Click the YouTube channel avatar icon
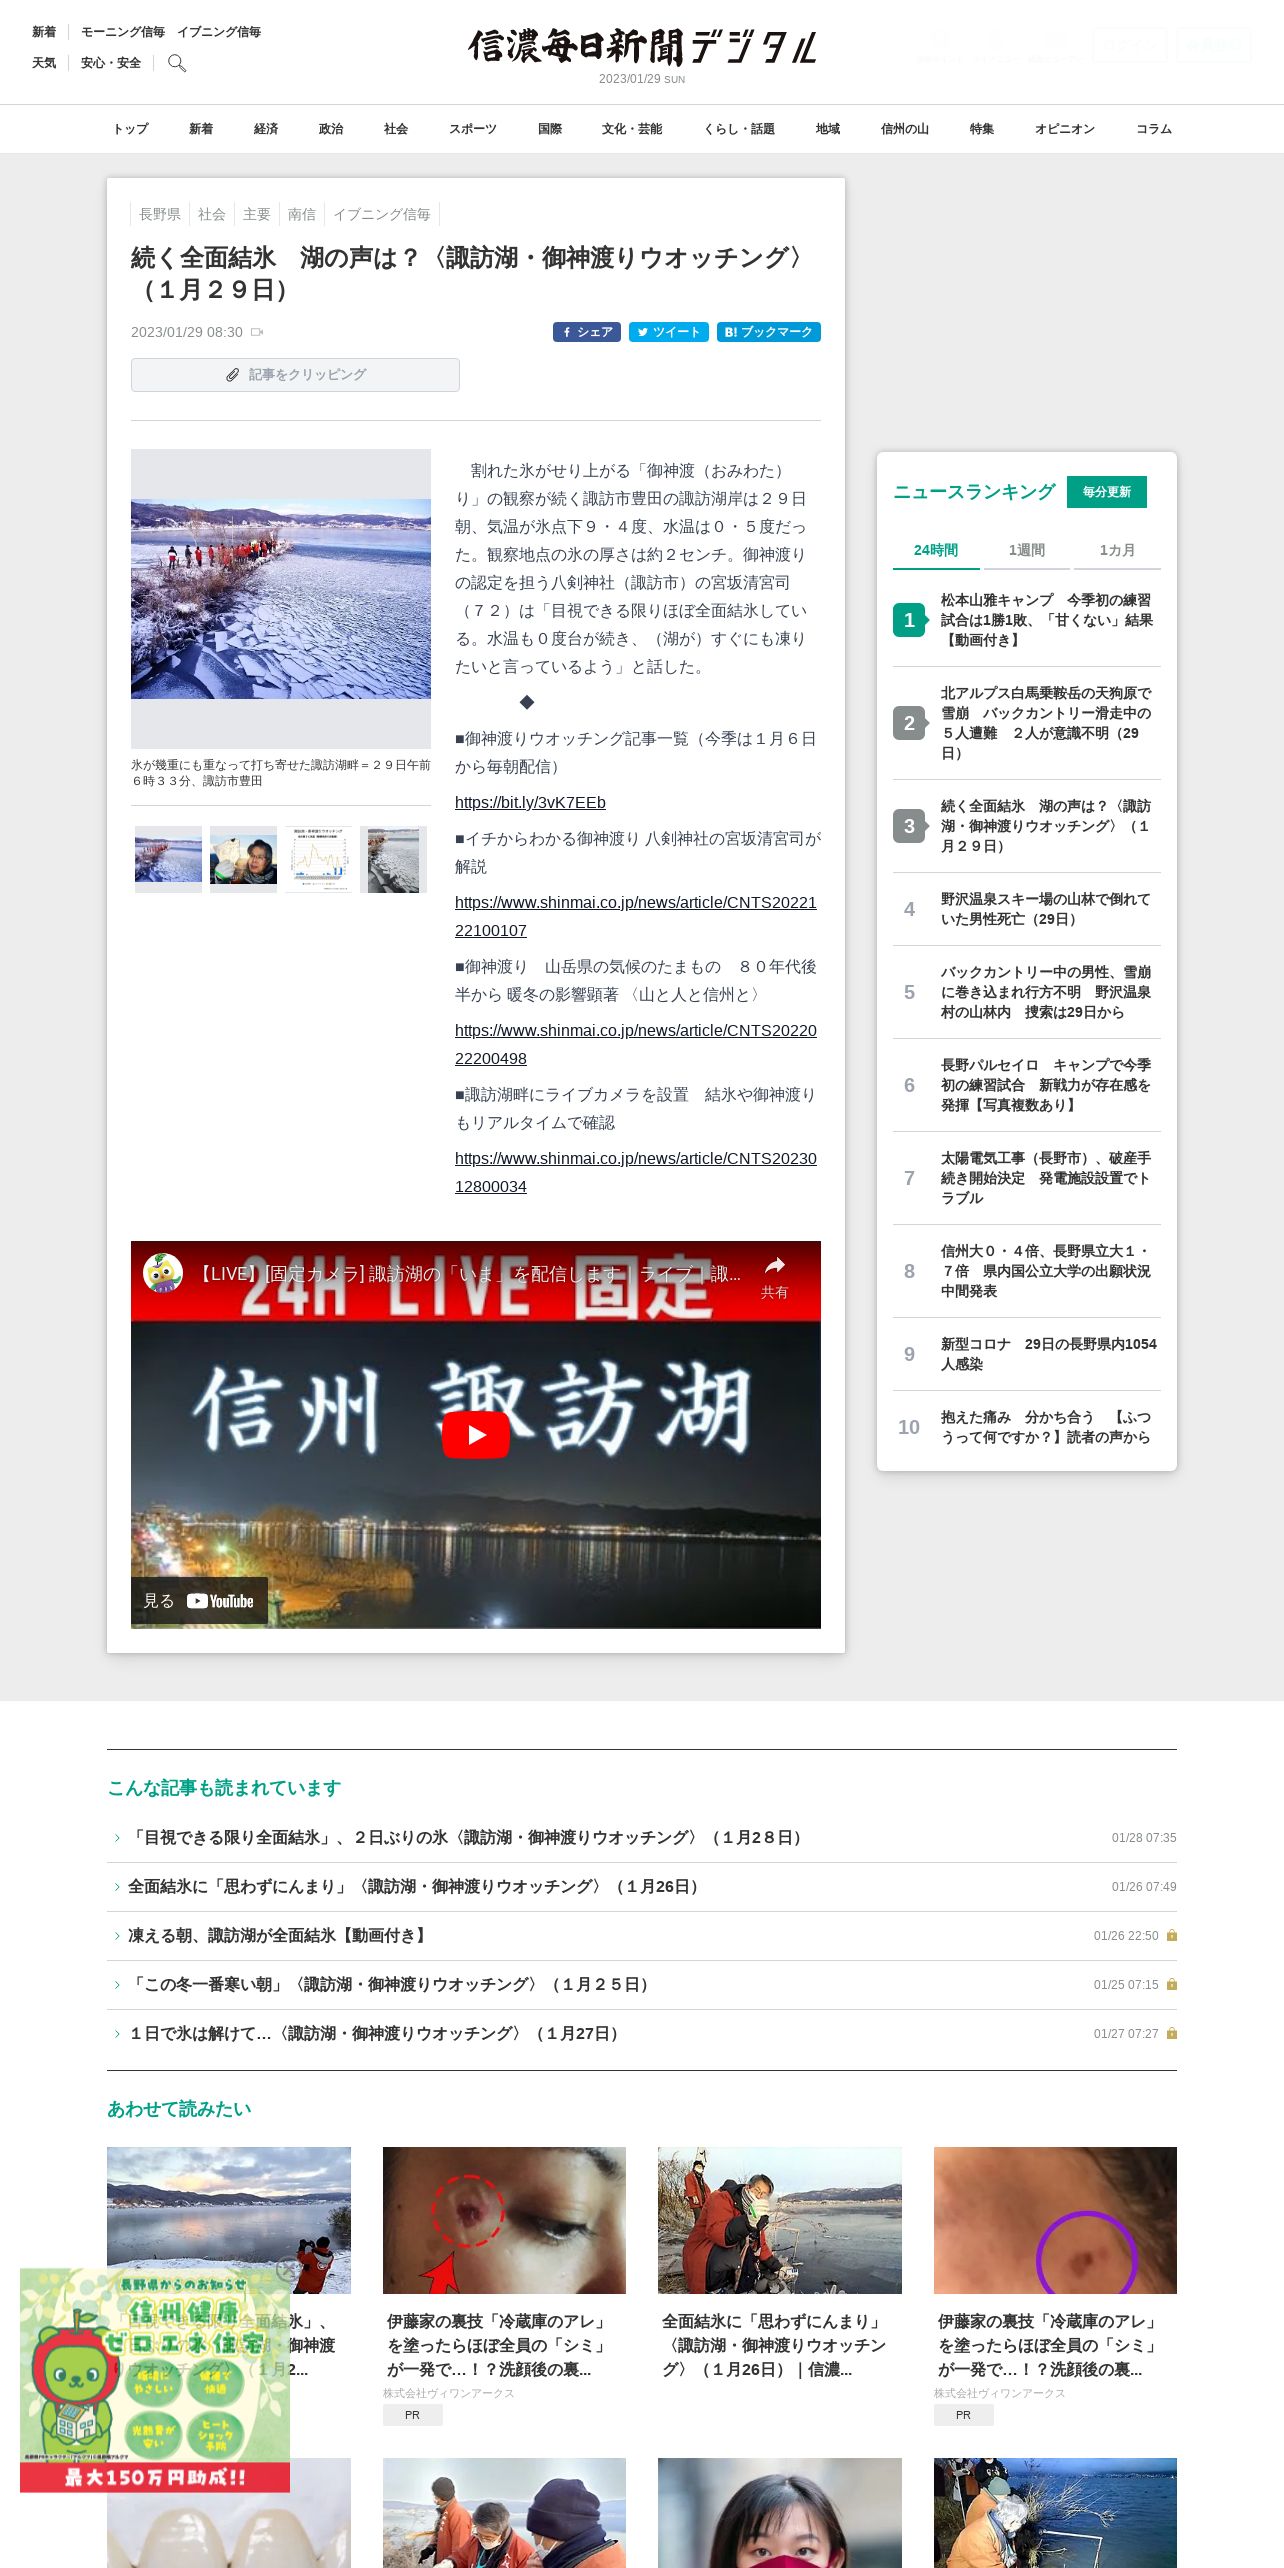The height and width of the screenshot is (2568, 1284). click(163, 1273)
